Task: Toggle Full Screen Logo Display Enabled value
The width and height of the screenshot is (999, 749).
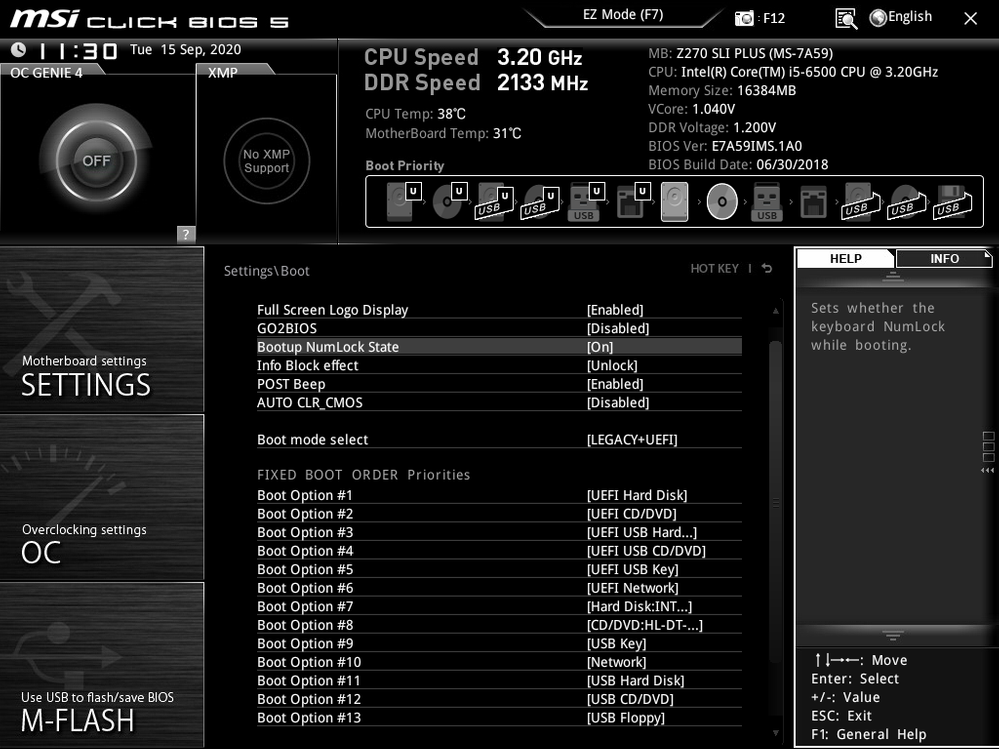Action: coord(615,310)
